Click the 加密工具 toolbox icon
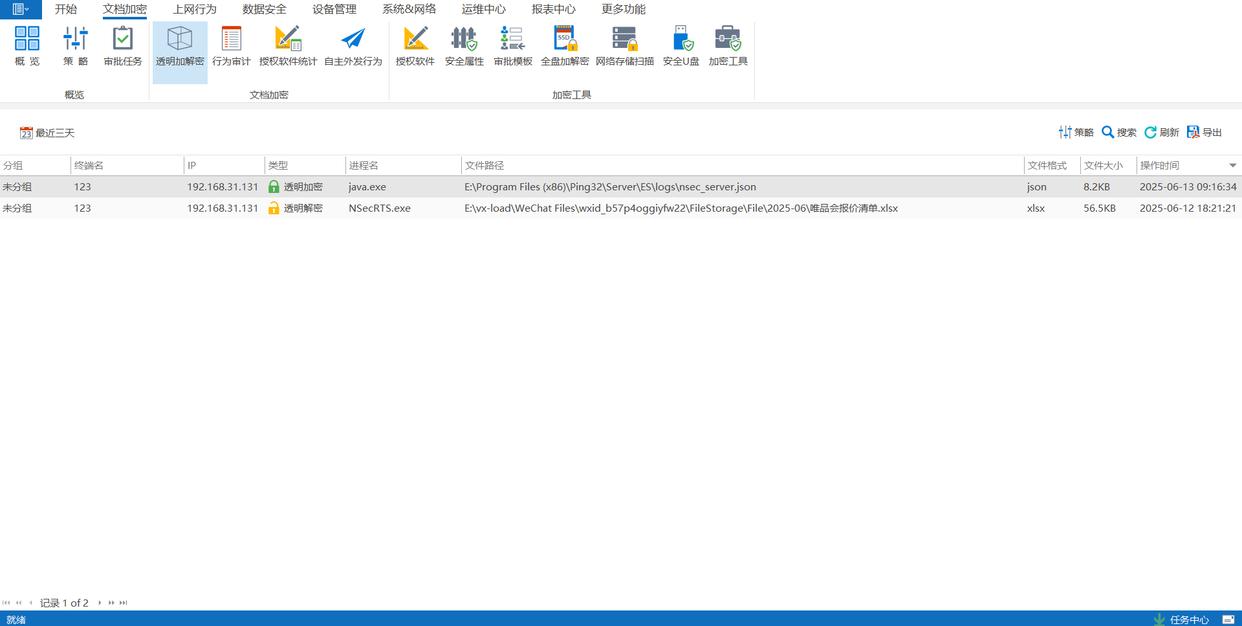1242x626 pixels. [728, 46]
